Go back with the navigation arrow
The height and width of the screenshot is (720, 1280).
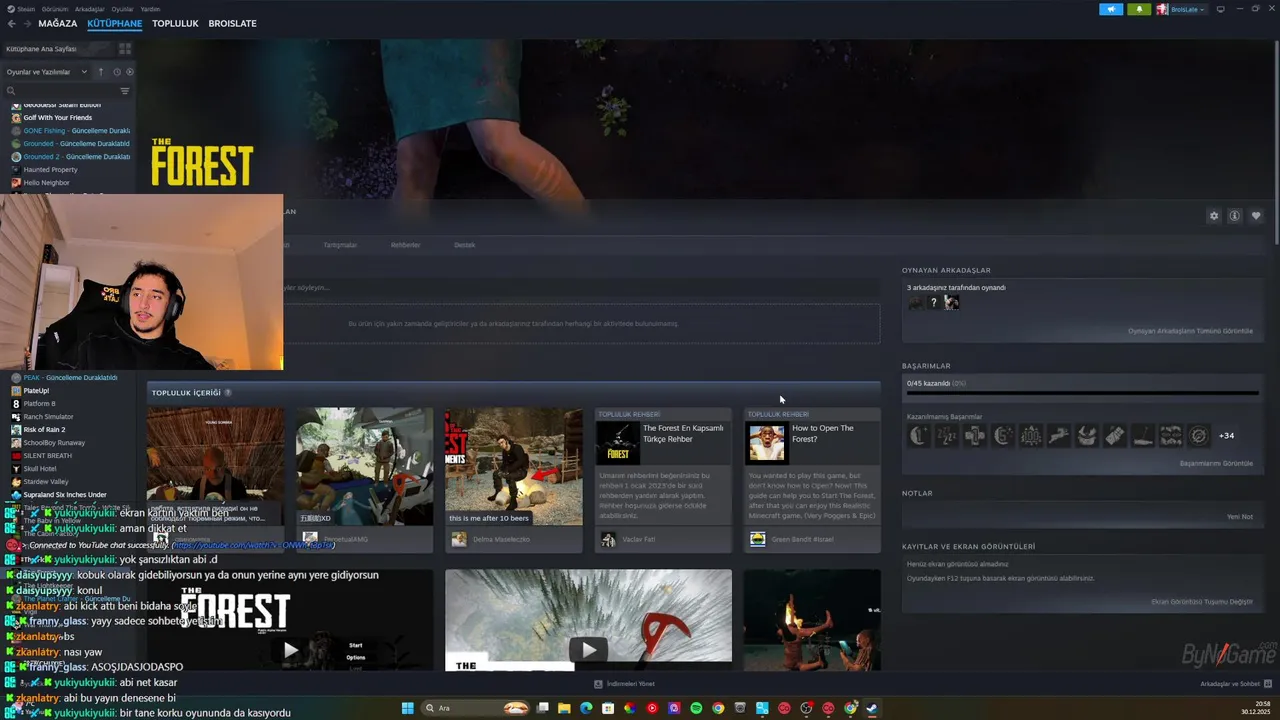coord(11,23)
